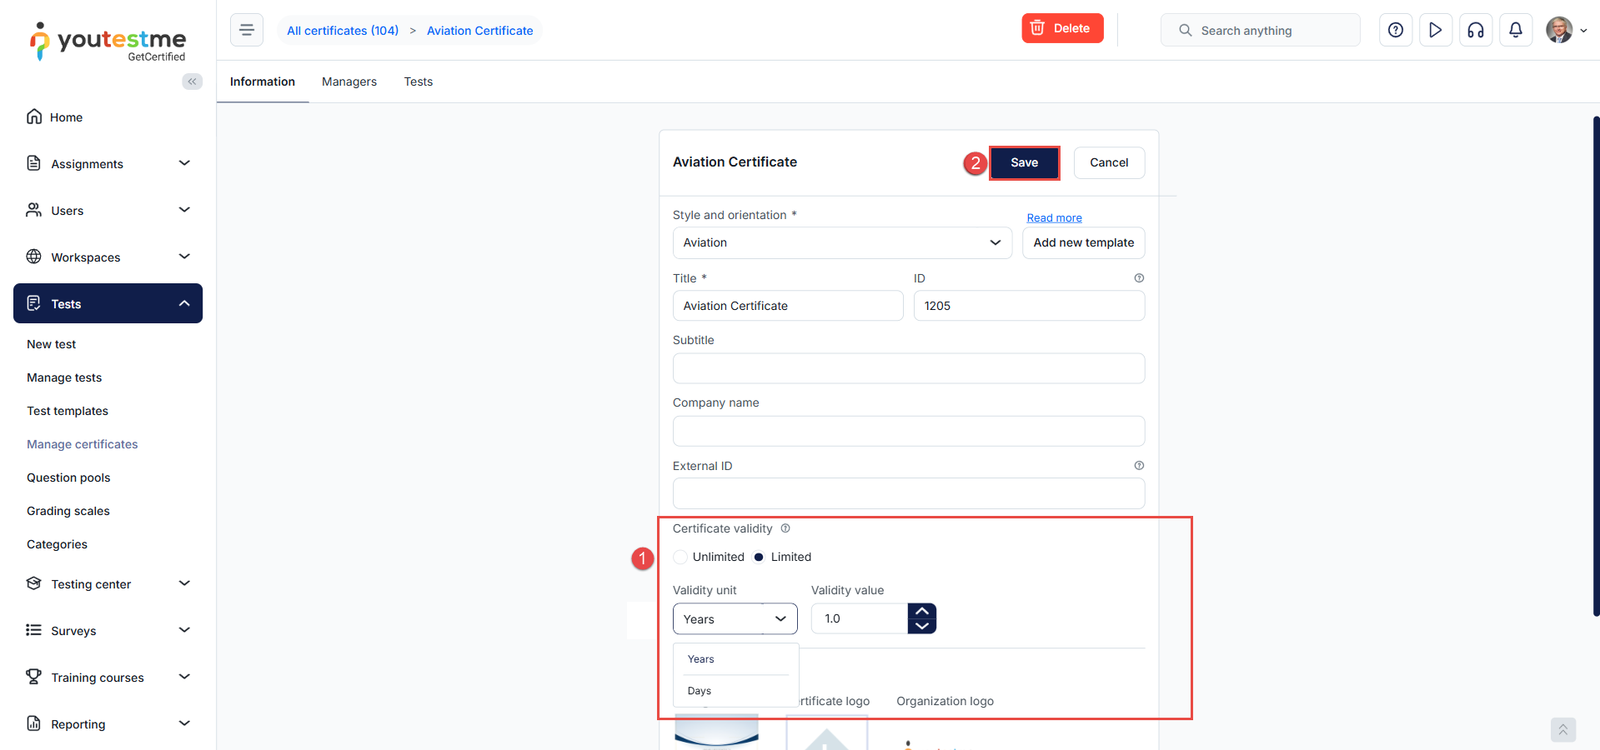Switch to the Tests tab

pyautogui.click(x=418, y=82)
